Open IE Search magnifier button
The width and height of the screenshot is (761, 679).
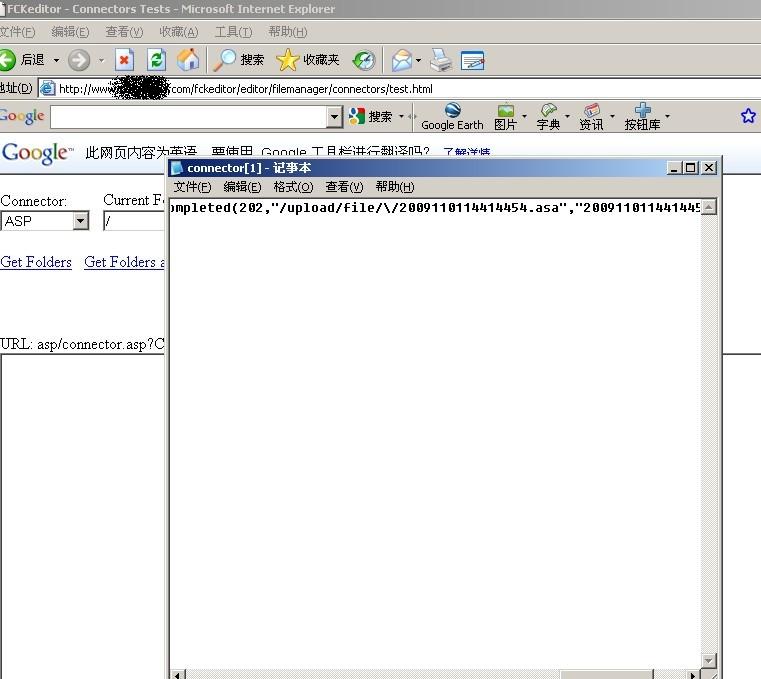238,60
